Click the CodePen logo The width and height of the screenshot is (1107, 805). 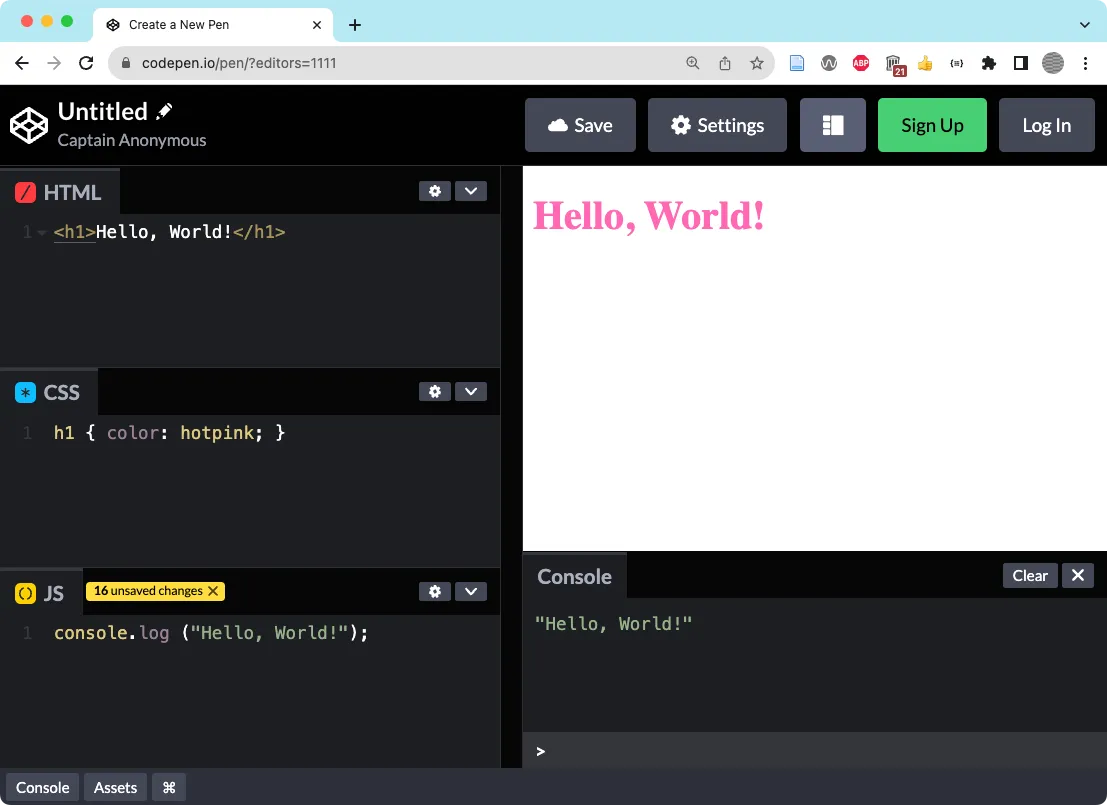(28, 124)
